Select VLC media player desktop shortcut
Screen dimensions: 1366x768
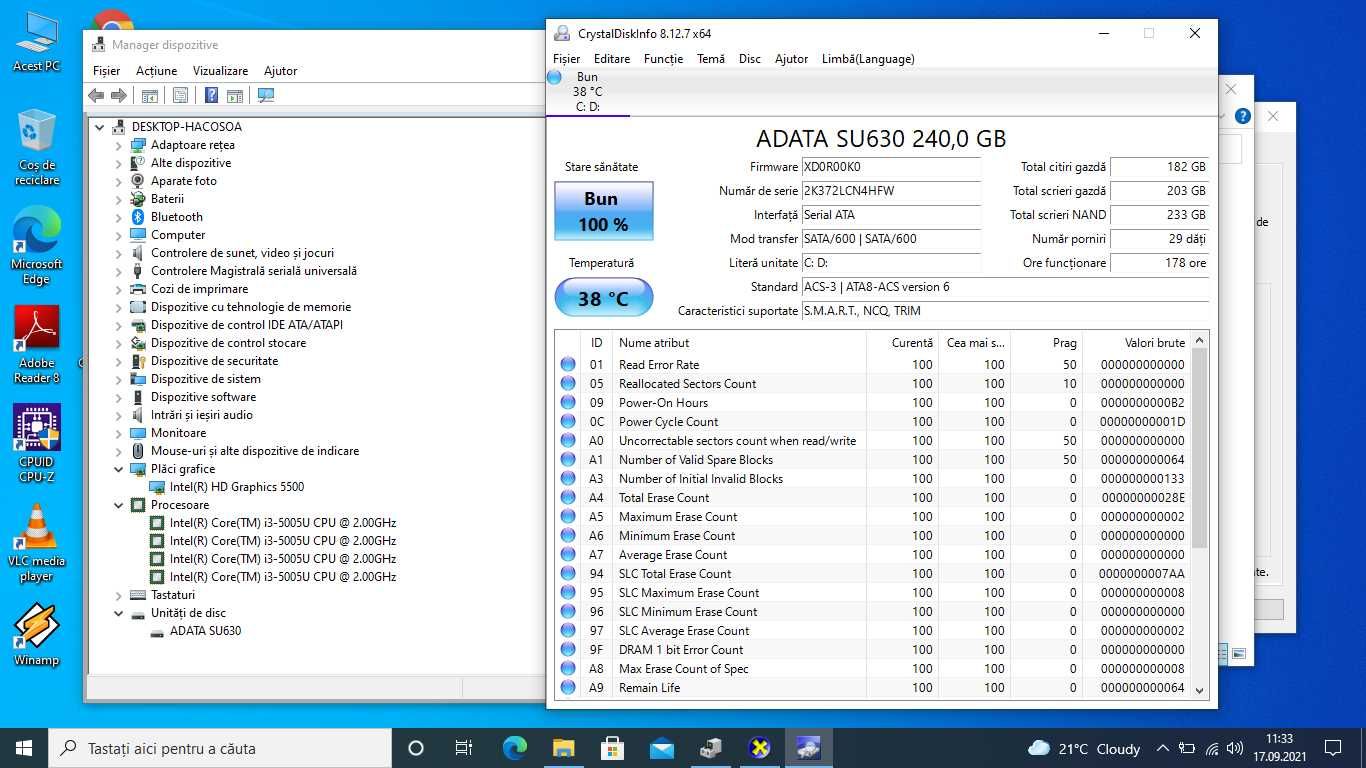(x=36, y=543)
